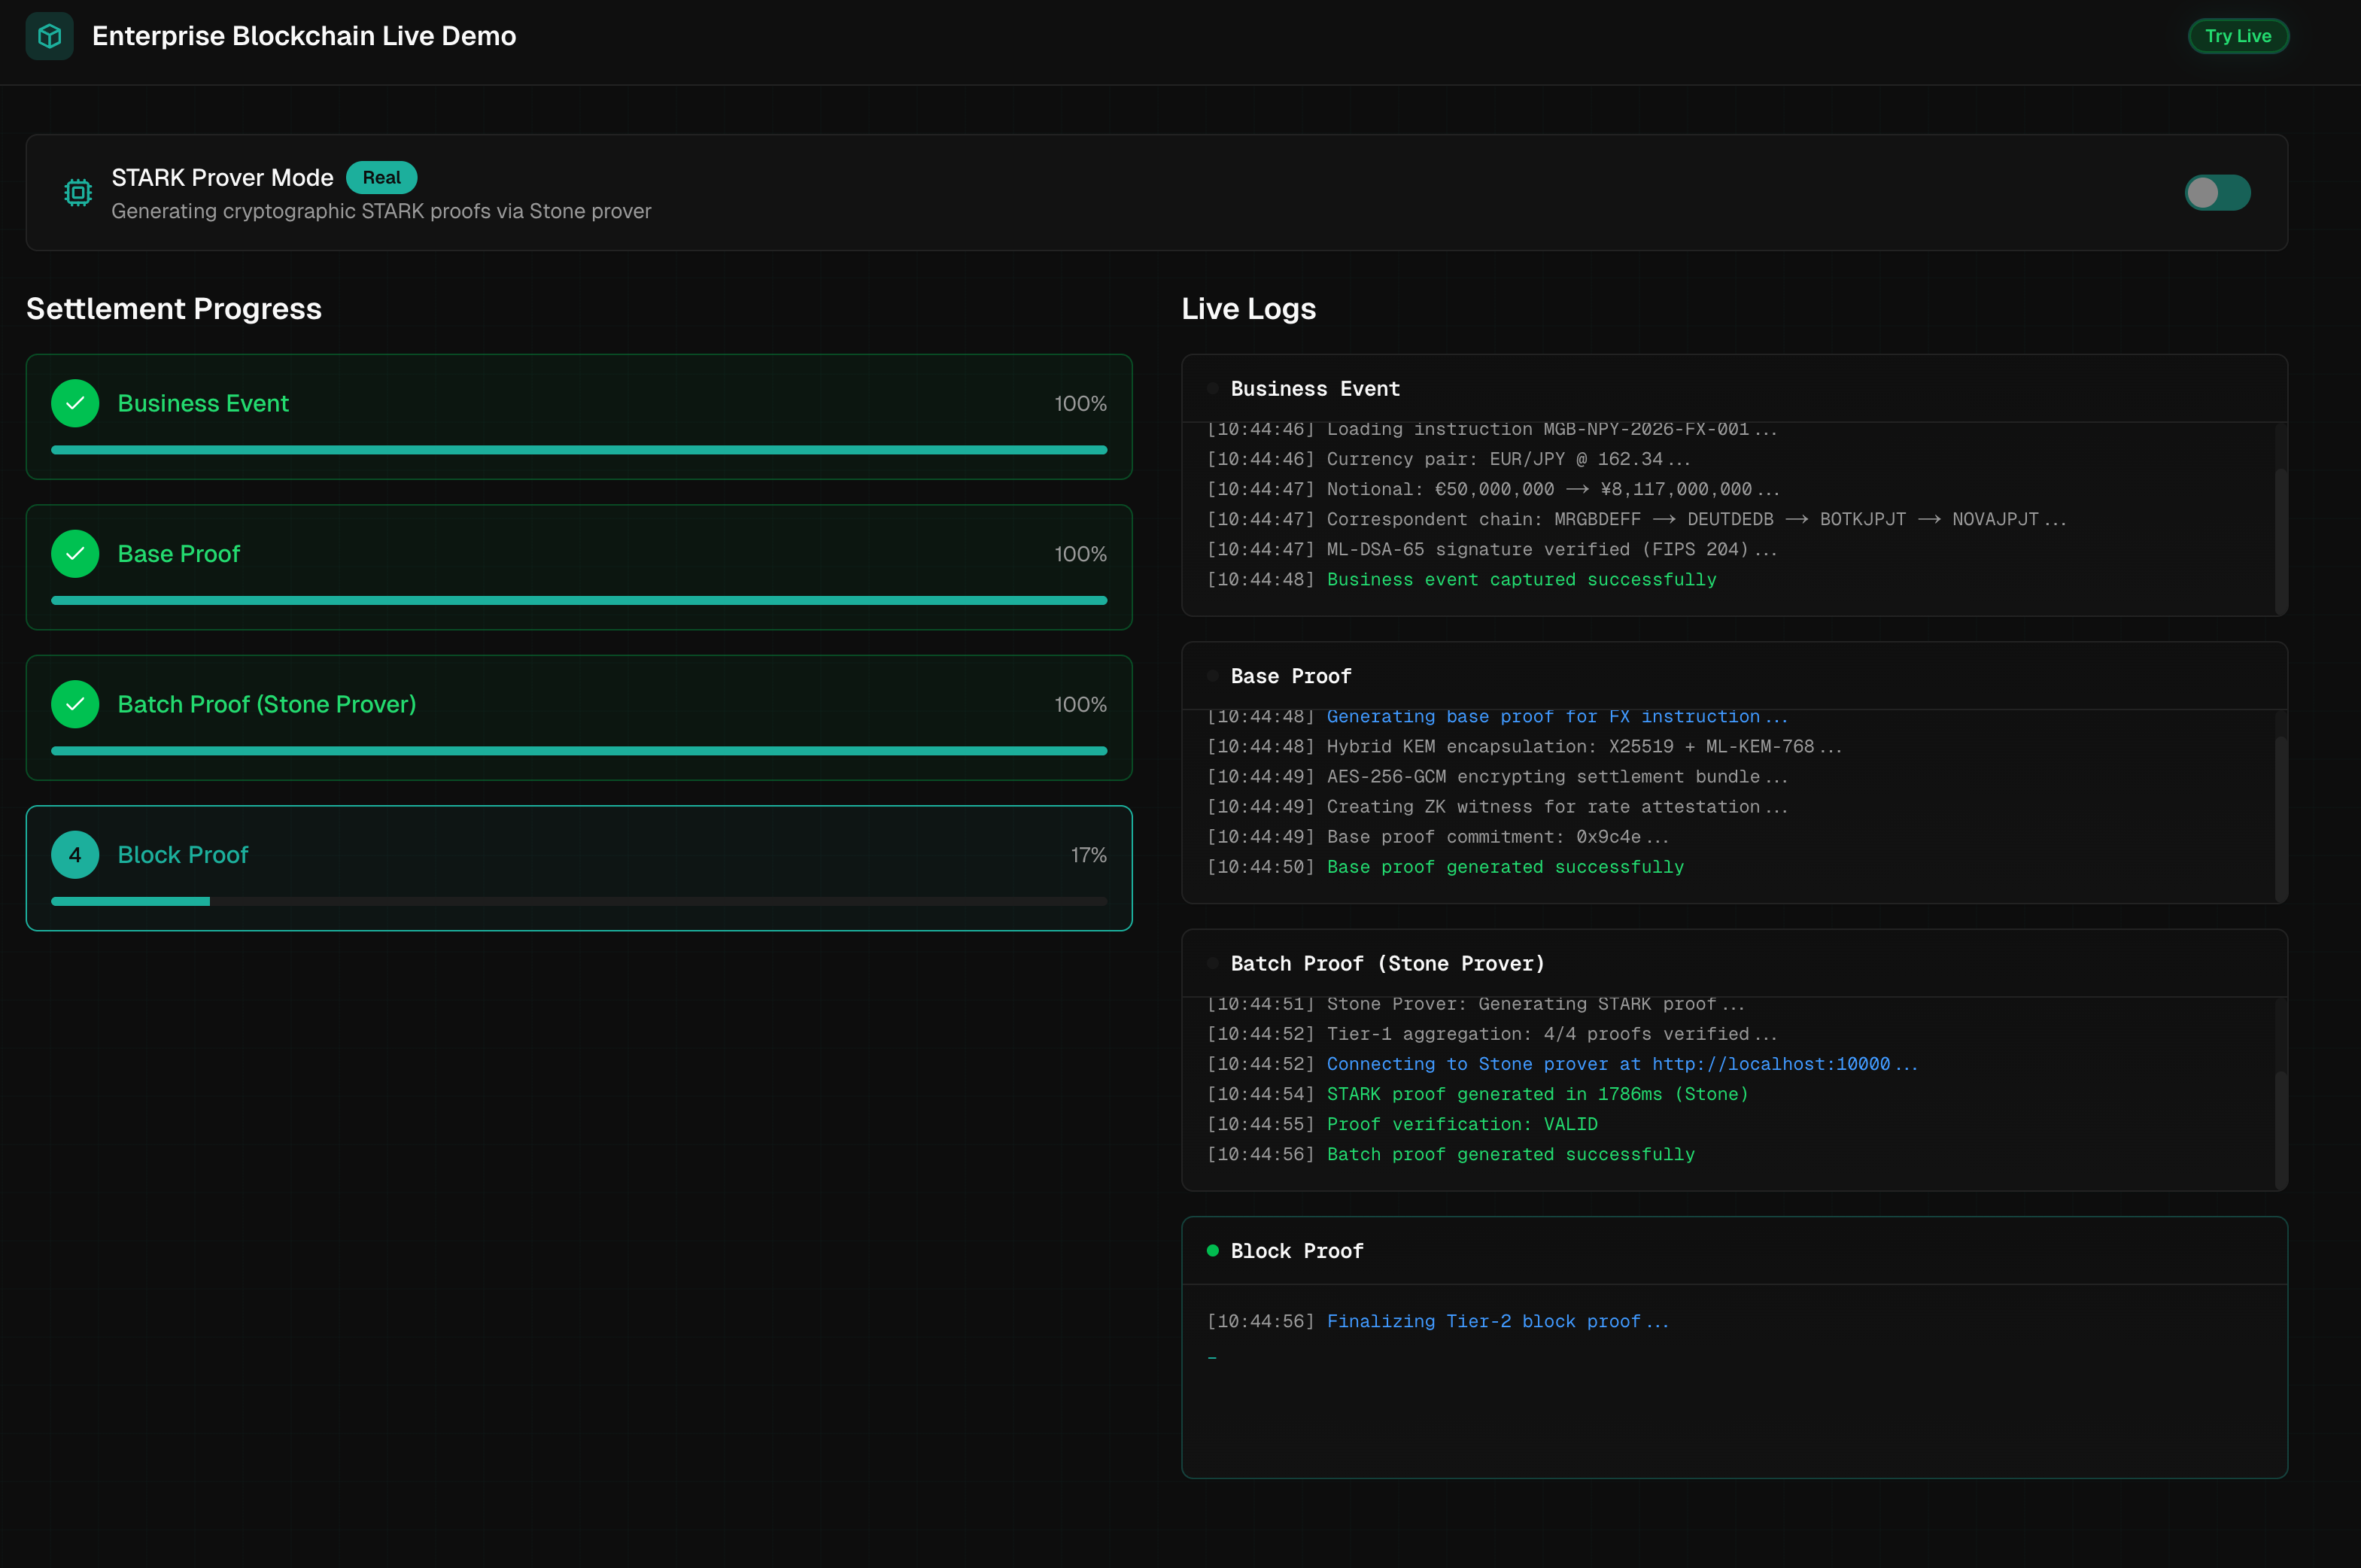The image size is (2361, 1568).
Task: Click 'STARK proof generated in 1786ms' log line
Action: tap(1477, 1093)
